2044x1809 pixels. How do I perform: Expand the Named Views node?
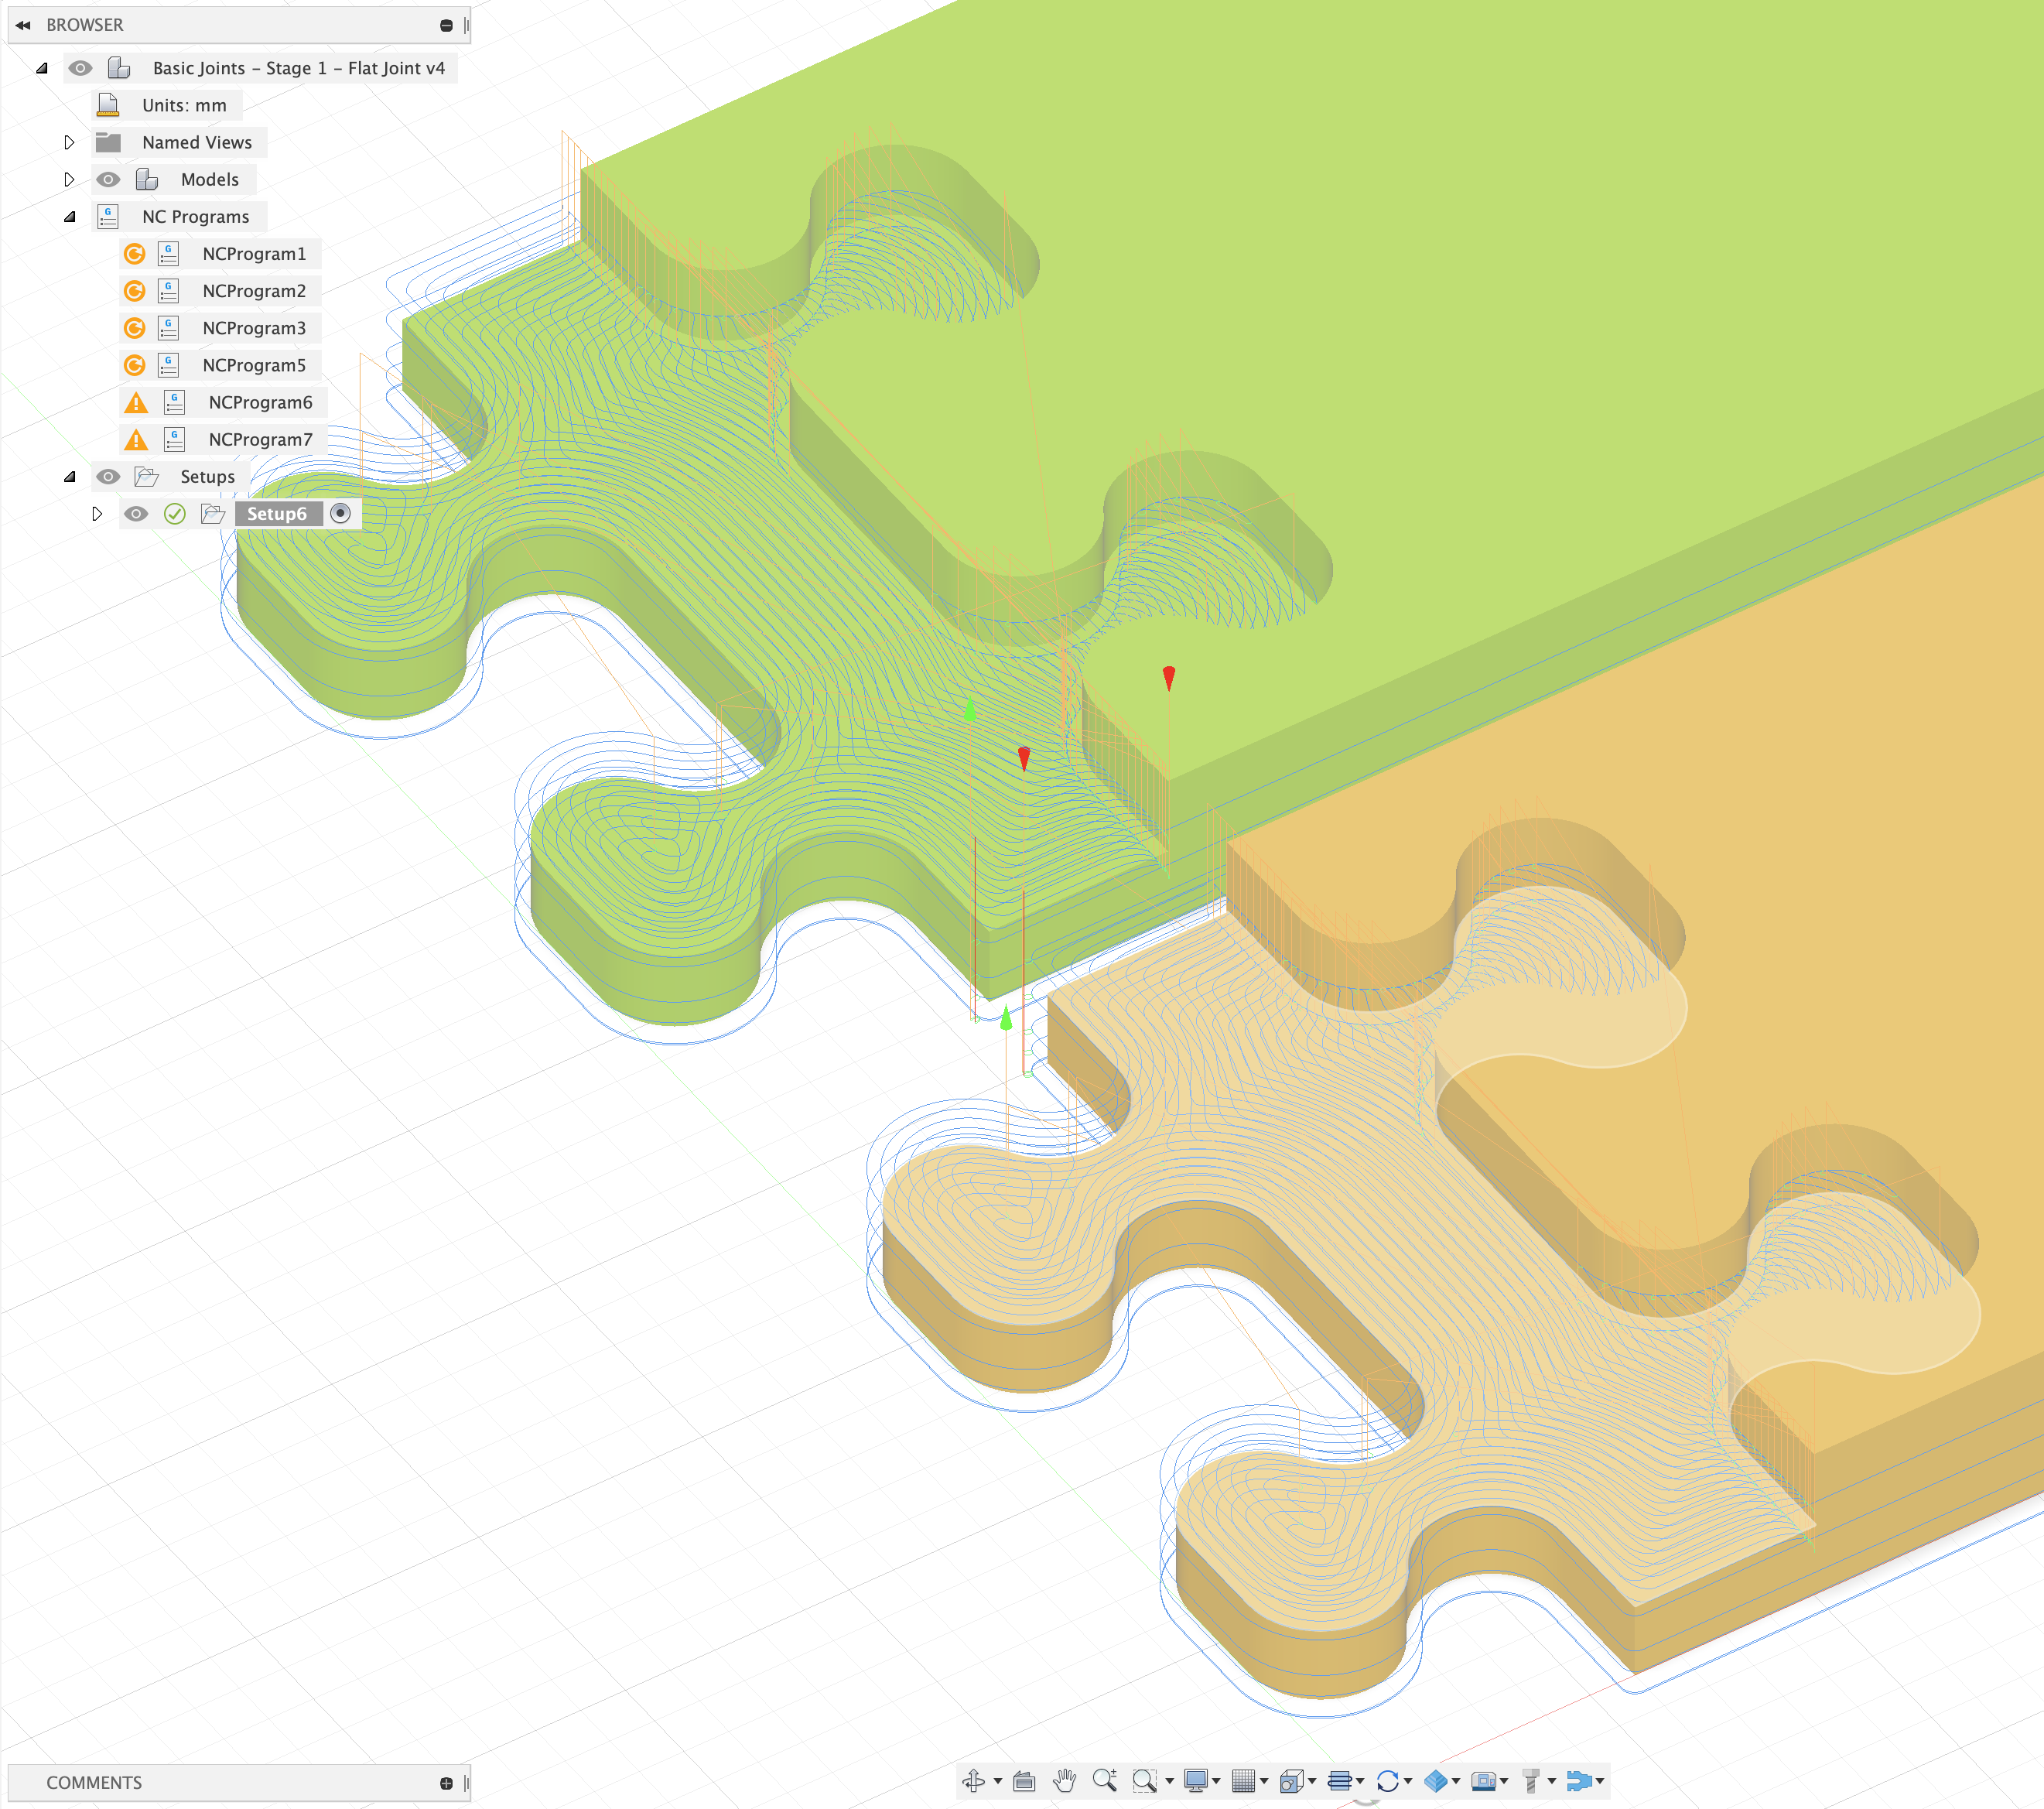click(69, 143)
